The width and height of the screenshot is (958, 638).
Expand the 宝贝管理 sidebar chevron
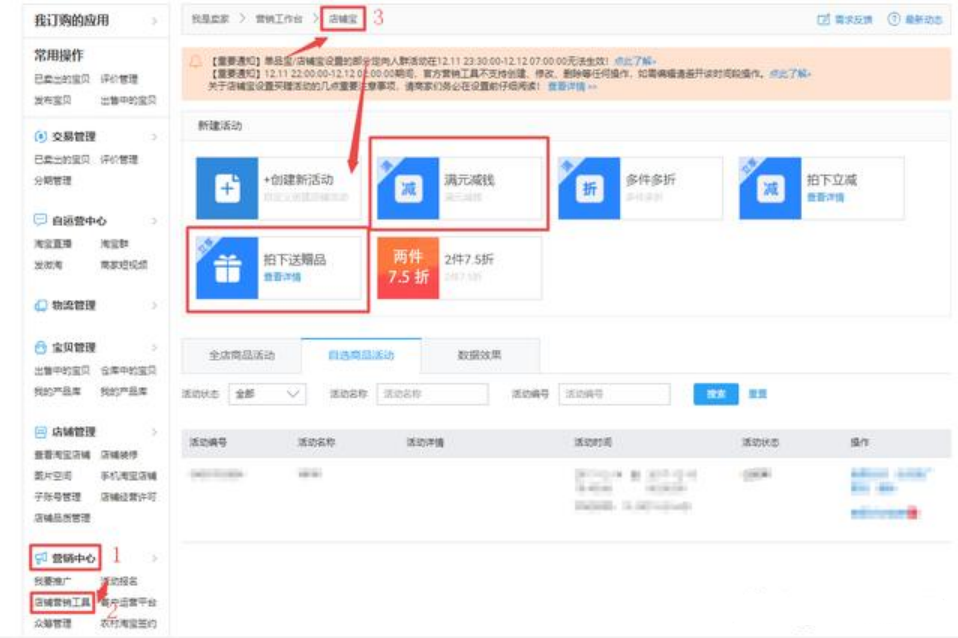(x=154, y=347)
